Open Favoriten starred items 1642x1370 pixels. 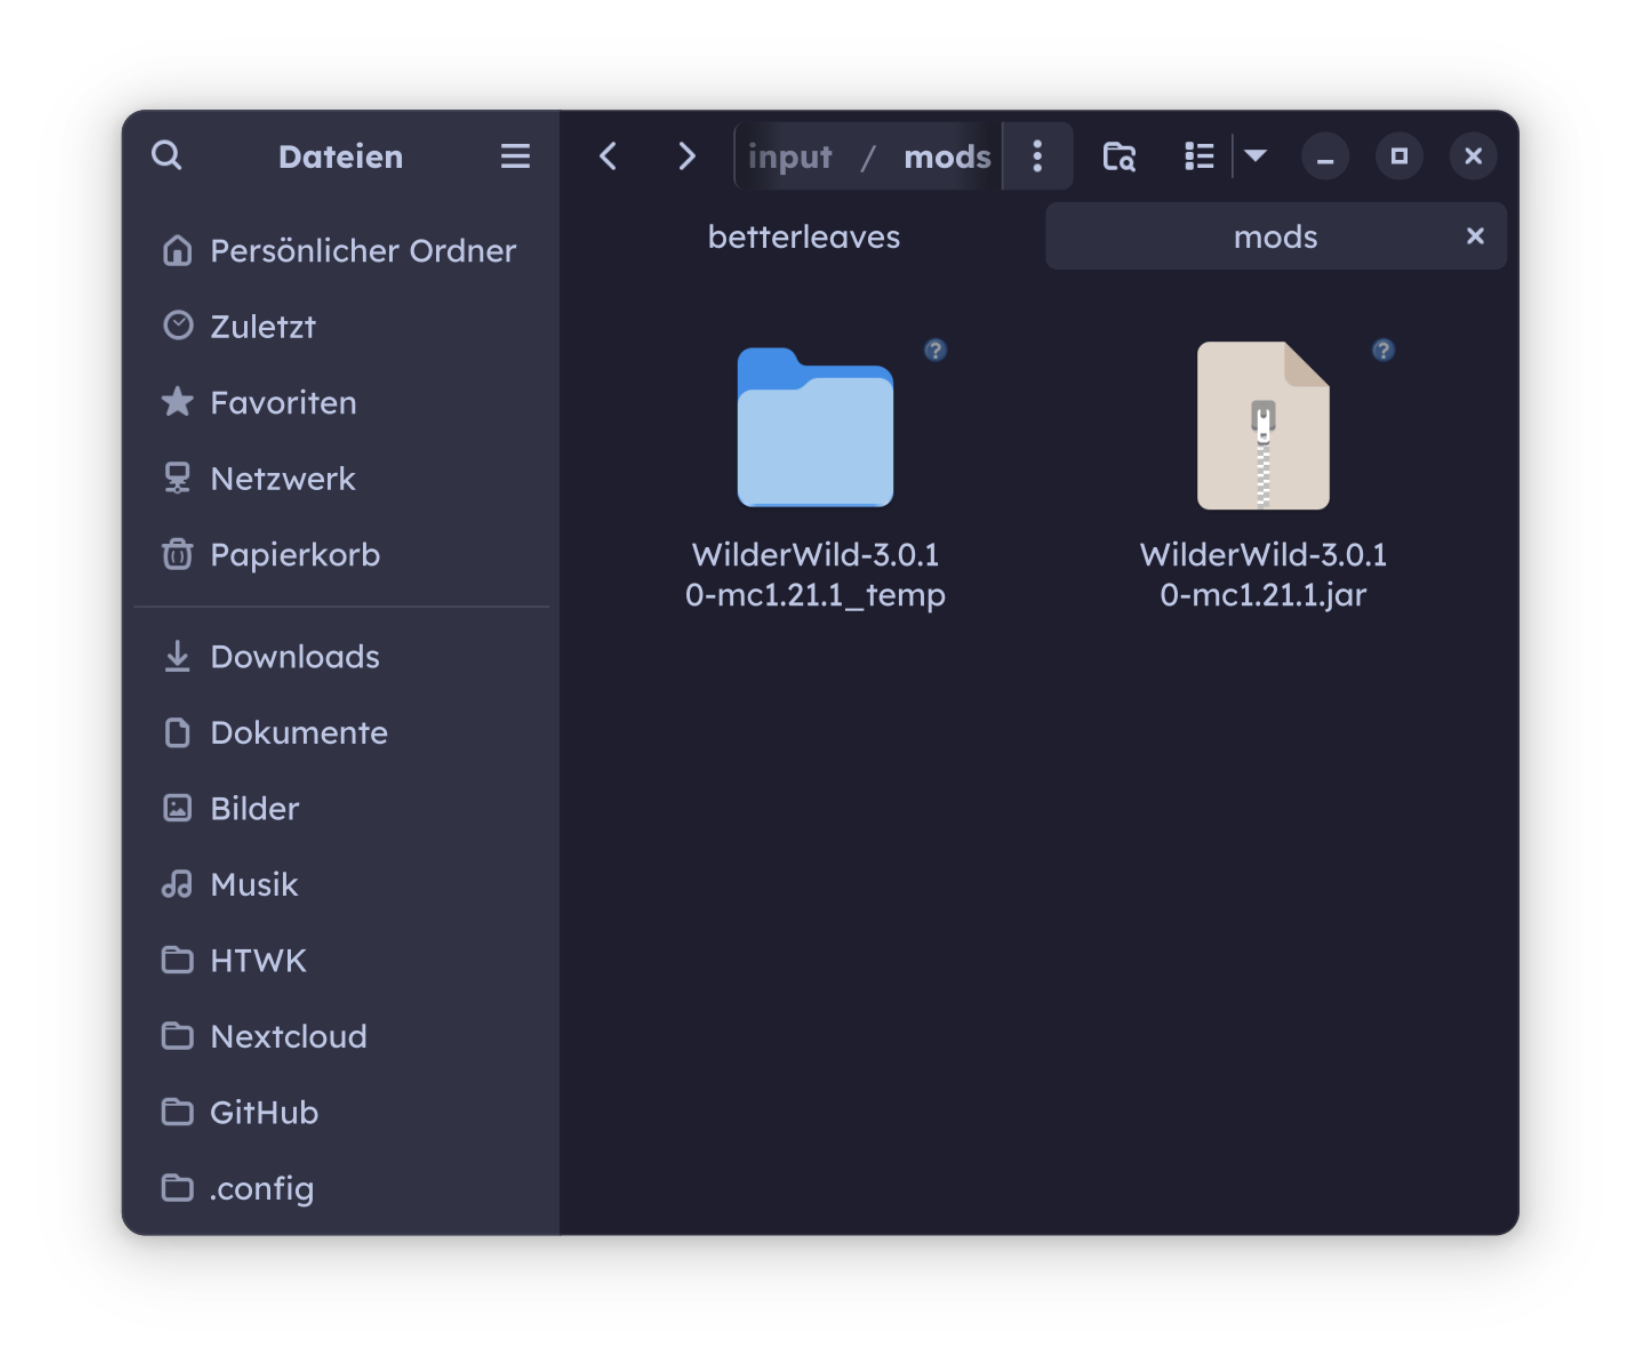282,403
